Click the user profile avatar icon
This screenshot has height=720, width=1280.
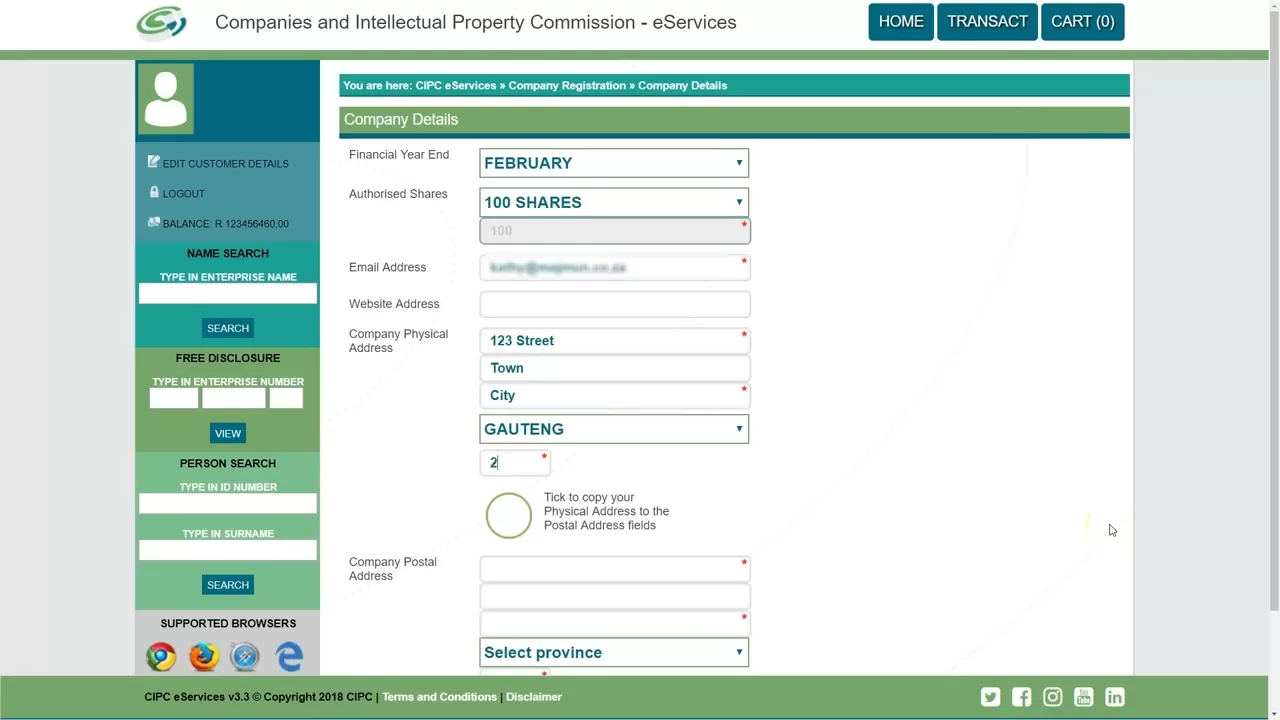point(165,98)
